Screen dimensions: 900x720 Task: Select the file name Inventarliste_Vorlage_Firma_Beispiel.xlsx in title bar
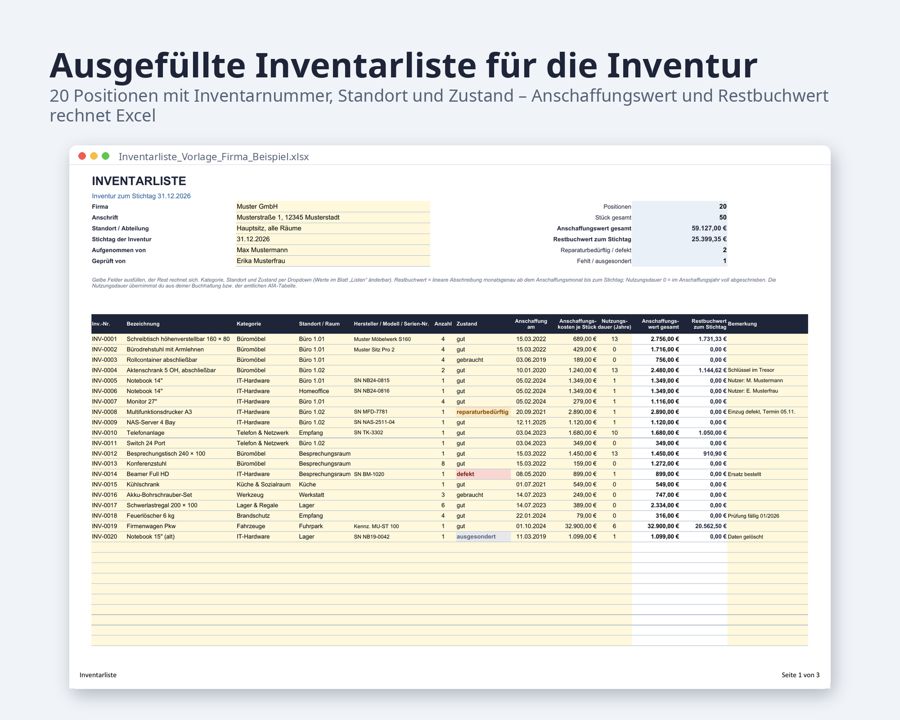coord(214,157)
